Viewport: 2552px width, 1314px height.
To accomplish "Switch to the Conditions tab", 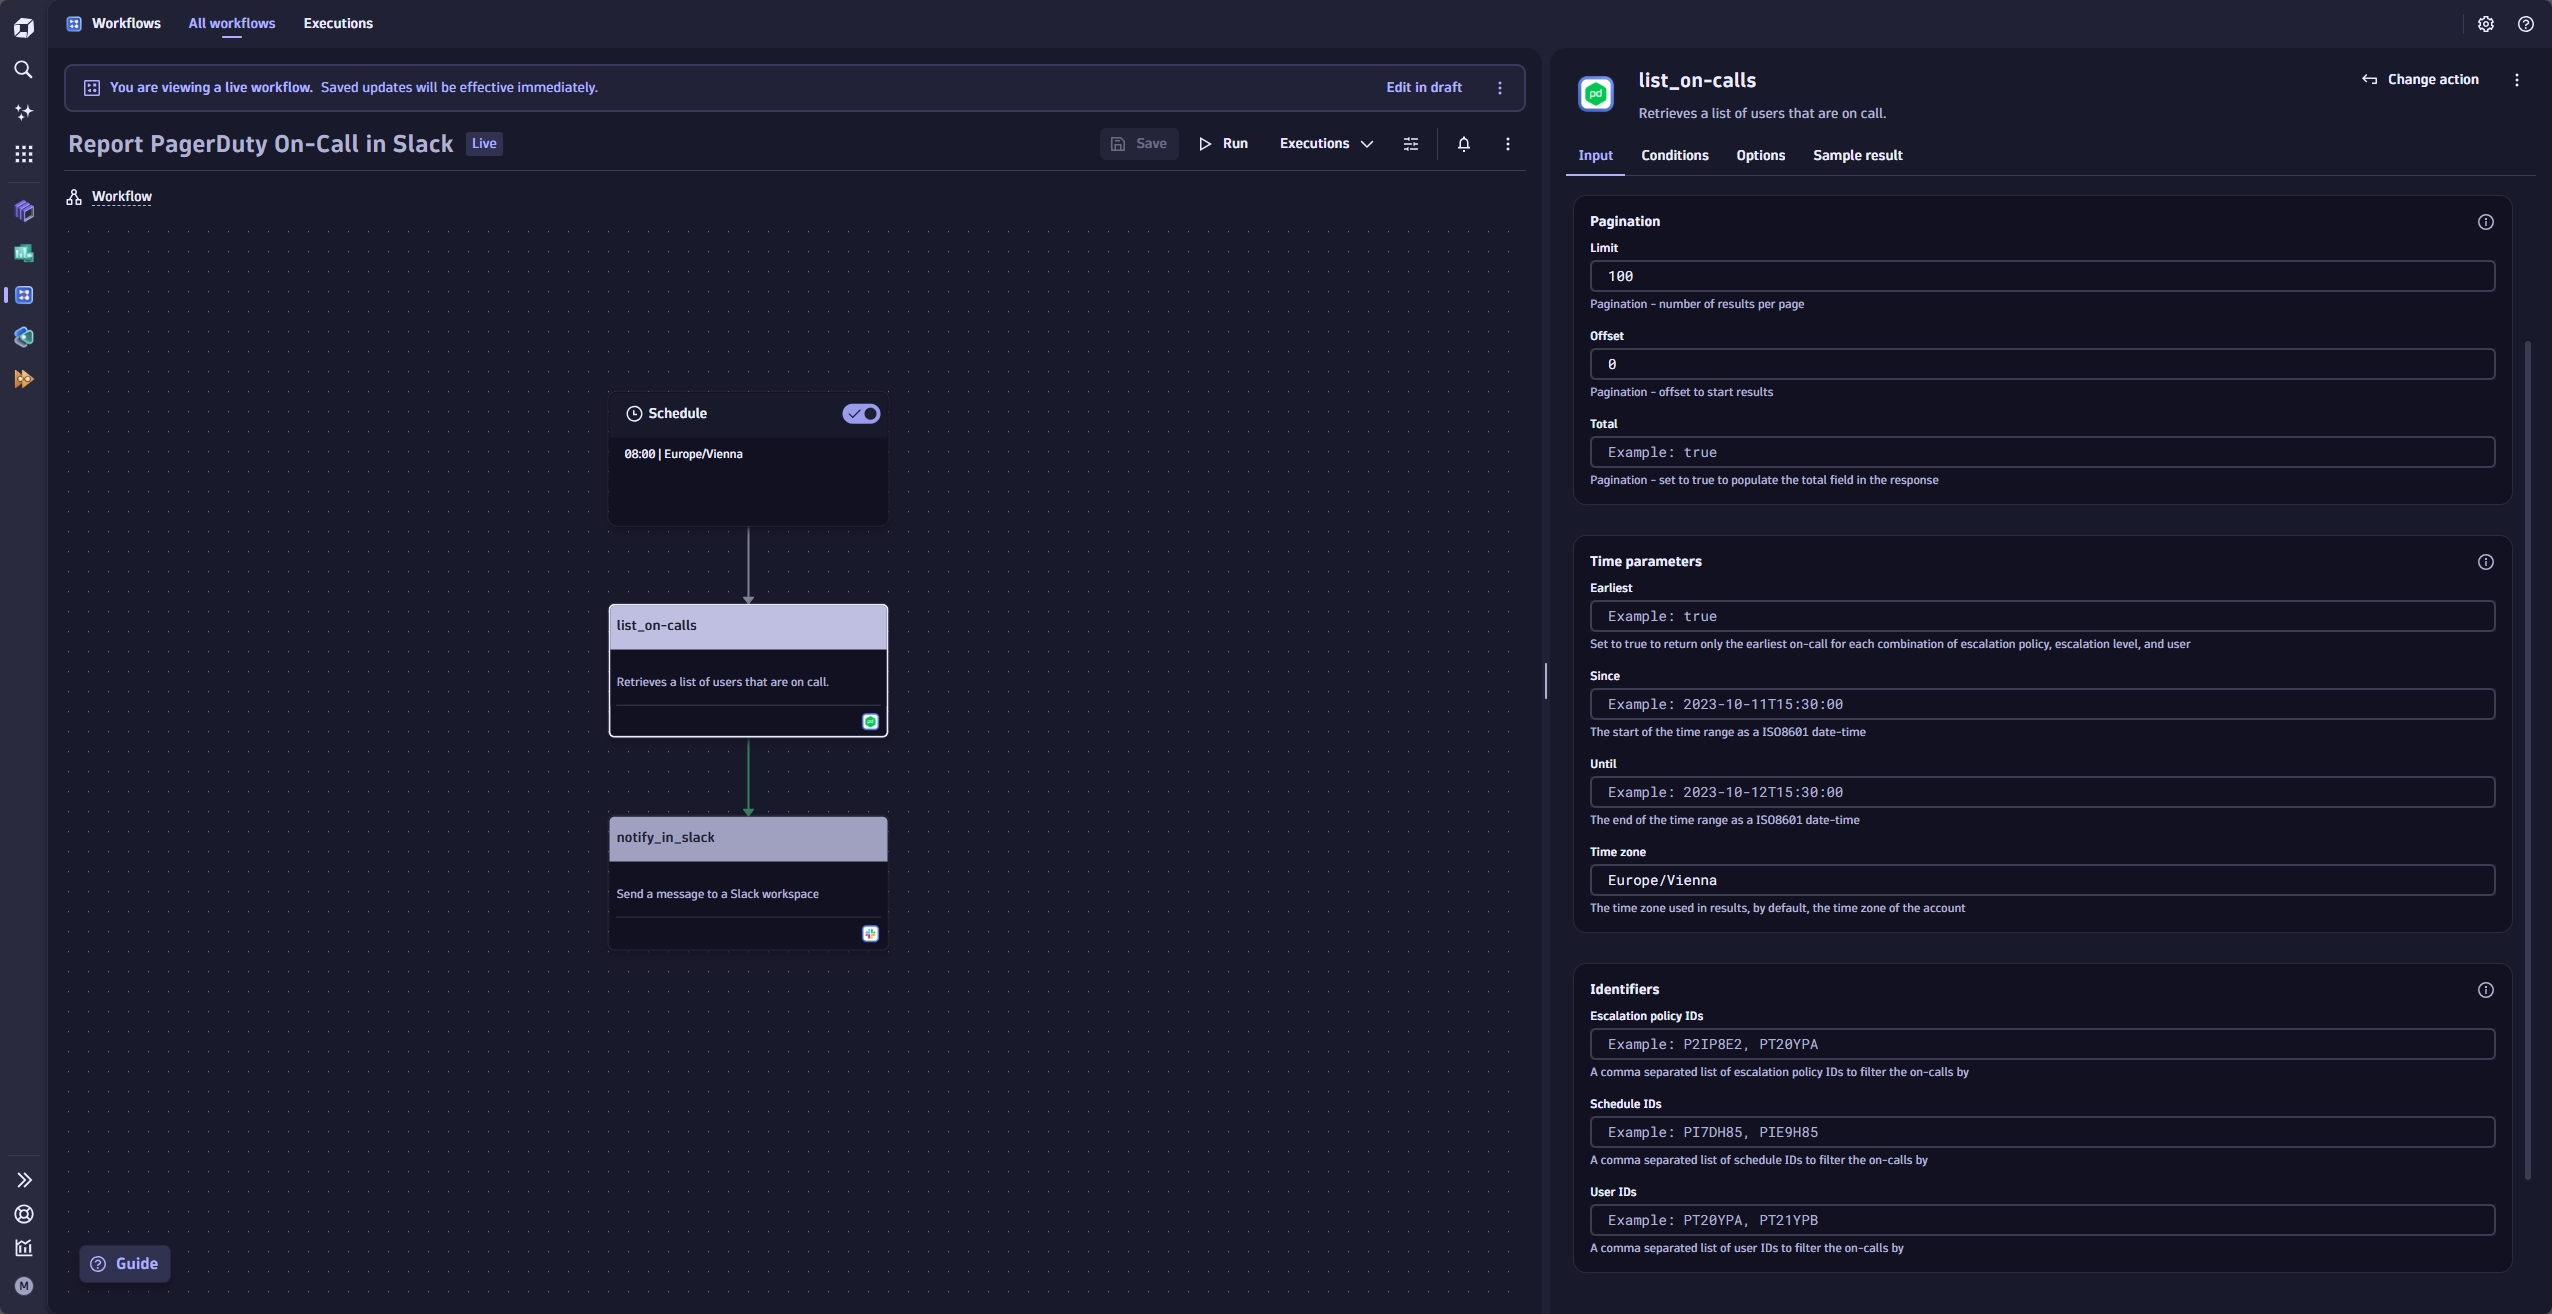I will point(1673,155).
